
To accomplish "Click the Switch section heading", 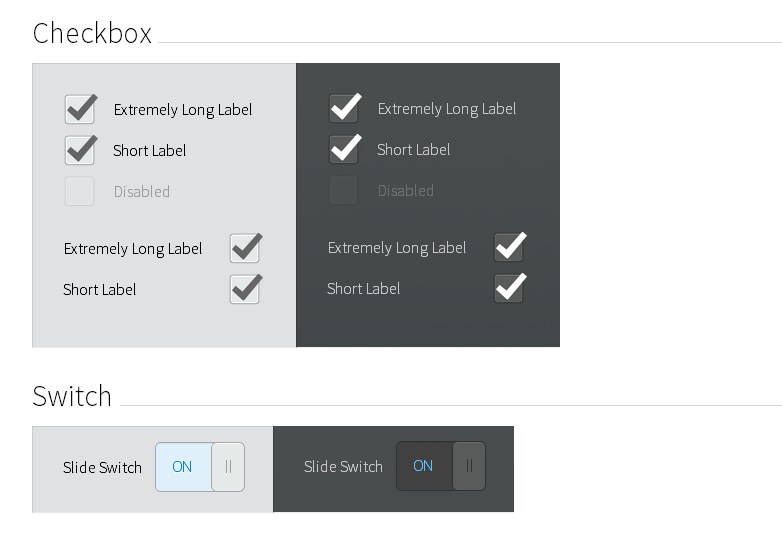I will [x=72, y=396].
